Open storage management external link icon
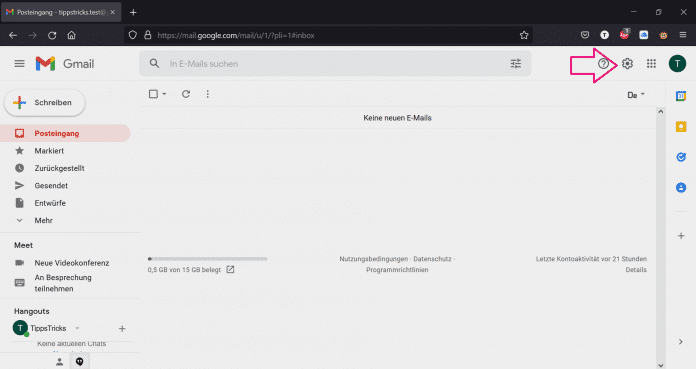Screen dimensions: 696x369 click(230, 270)
